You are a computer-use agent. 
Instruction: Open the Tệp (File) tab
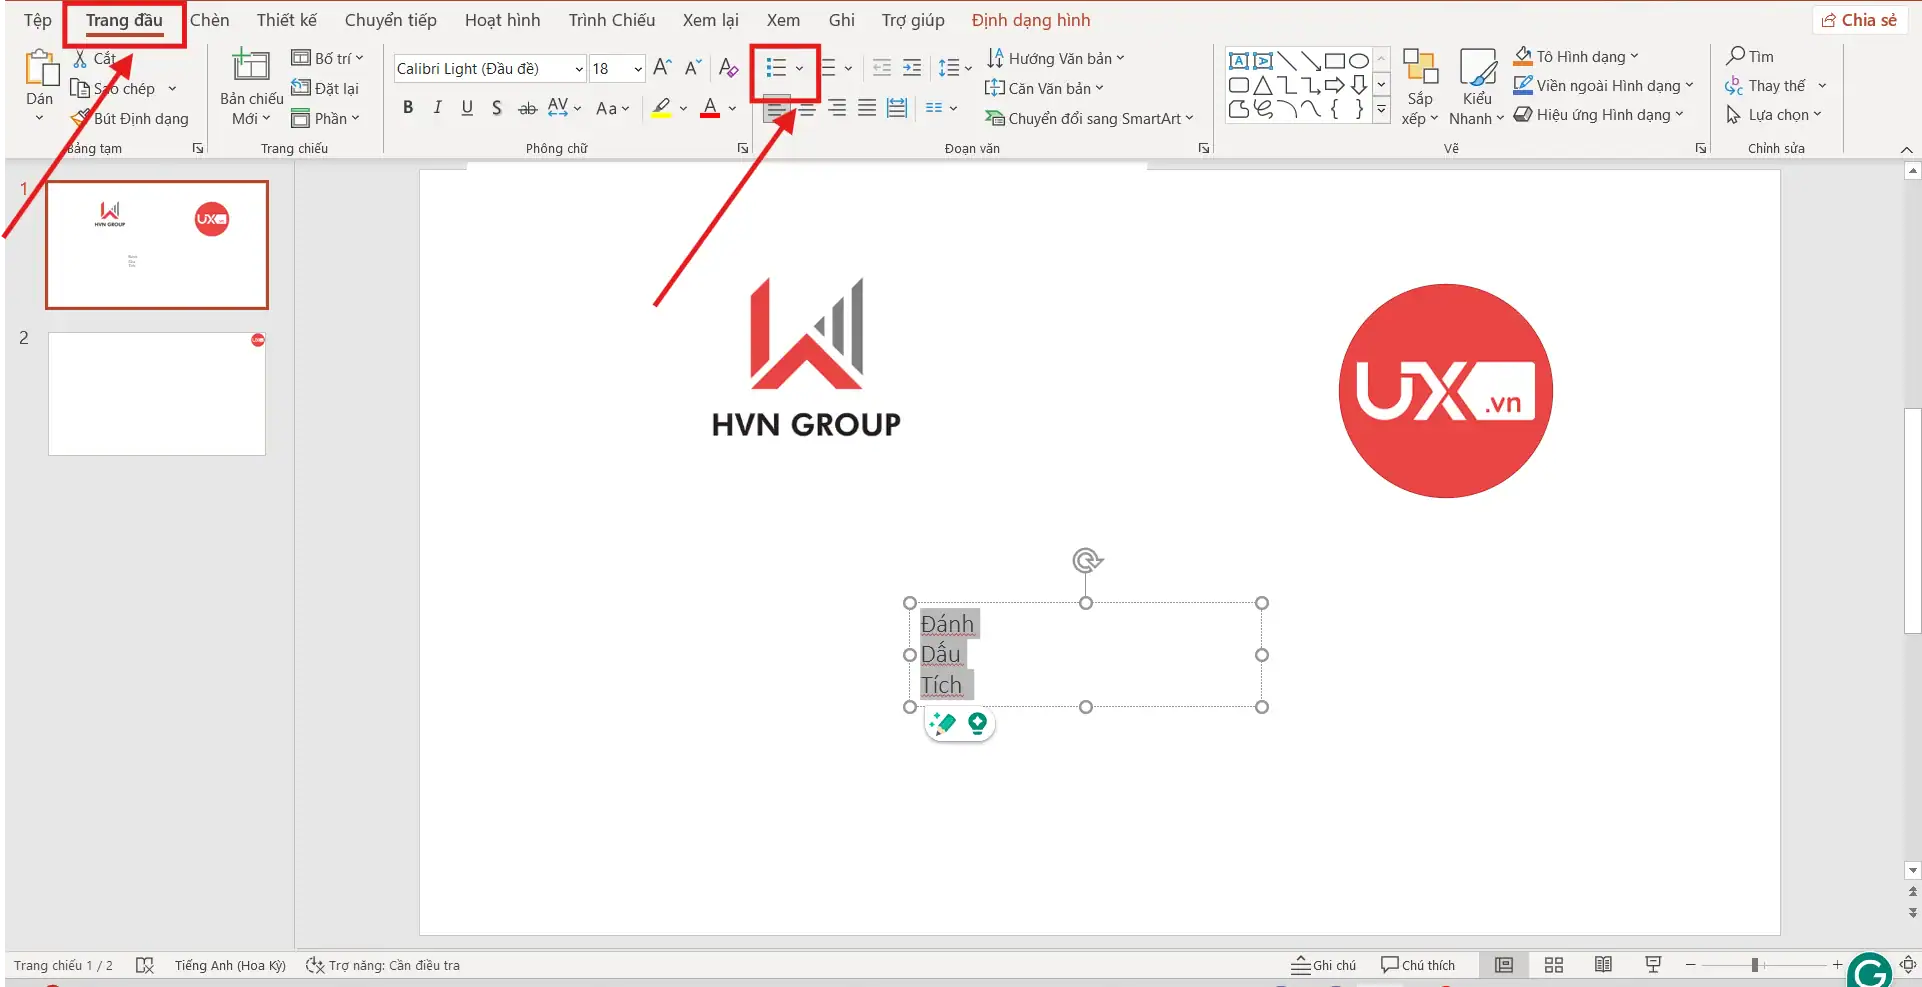(38, 20)
